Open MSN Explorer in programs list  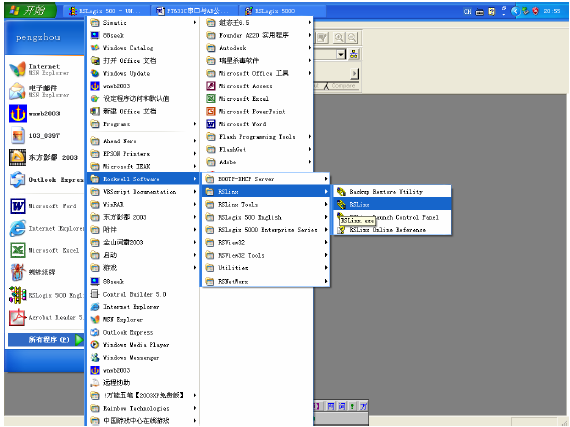coord(143,319)
